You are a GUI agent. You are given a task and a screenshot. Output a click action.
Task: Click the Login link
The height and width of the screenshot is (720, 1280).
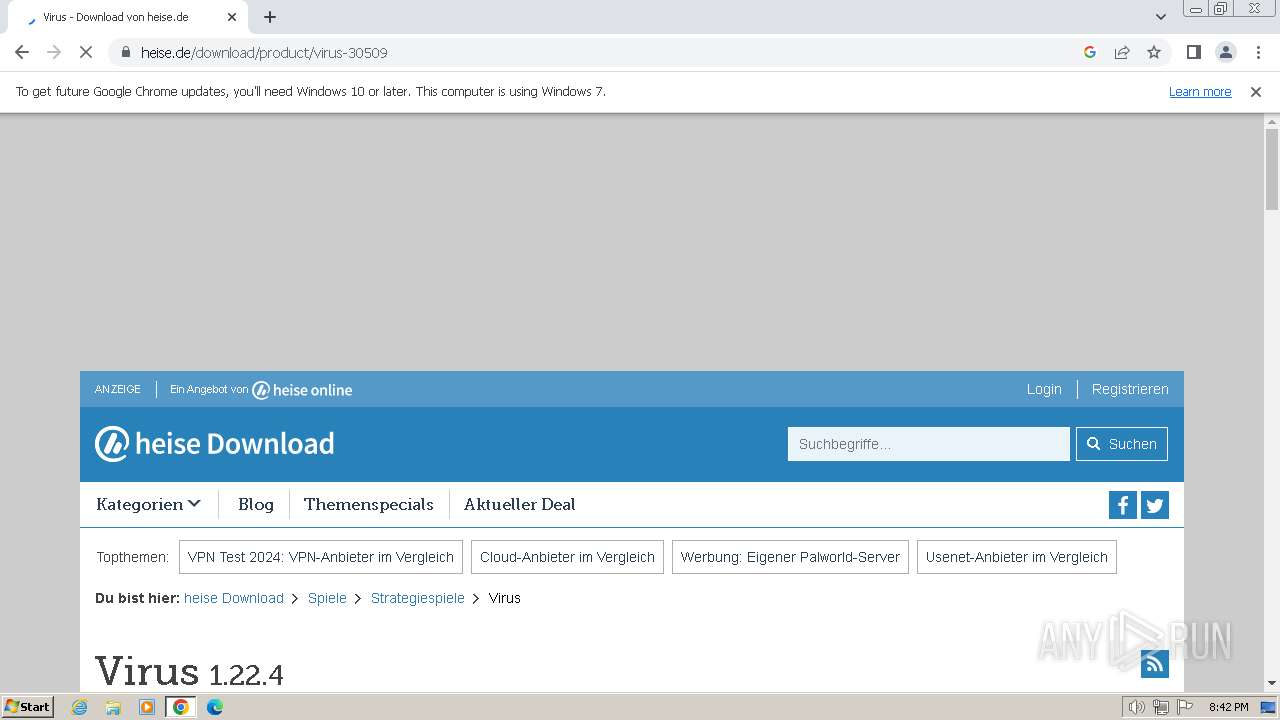(1044, 389)
